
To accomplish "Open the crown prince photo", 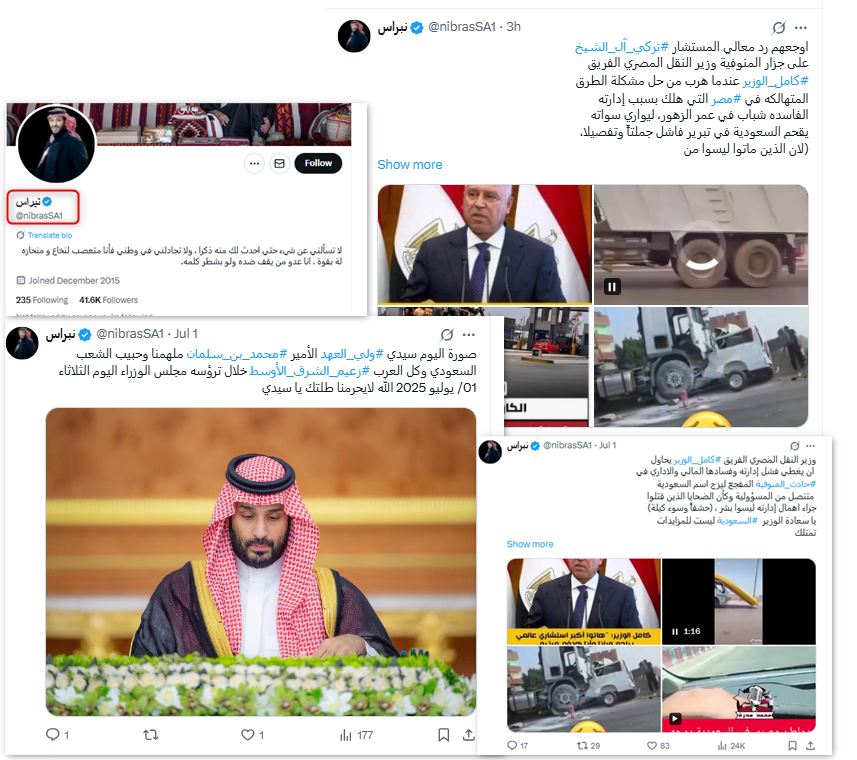I will (261, 562).
